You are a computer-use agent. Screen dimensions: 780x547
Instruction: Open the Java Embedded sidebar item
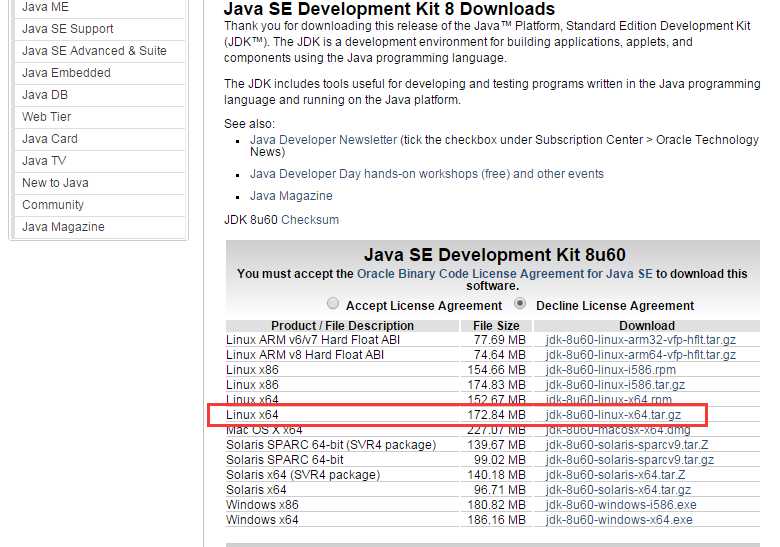(x=66, y=73)
